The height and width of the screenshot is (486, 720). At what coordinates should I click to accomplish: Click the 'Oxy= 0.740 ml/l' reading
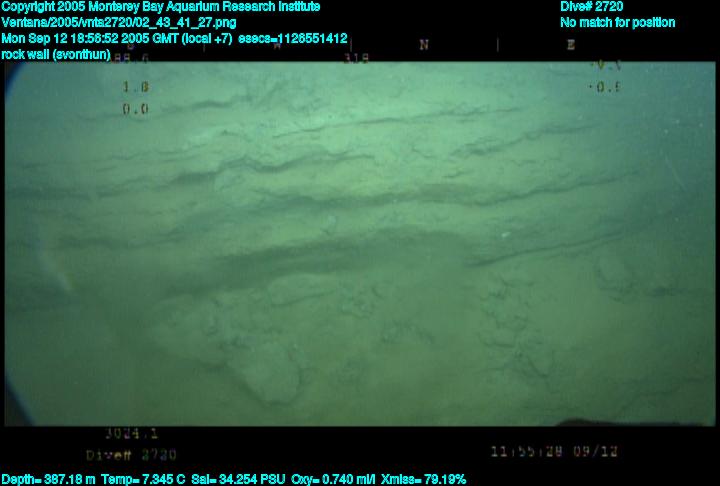333,480
